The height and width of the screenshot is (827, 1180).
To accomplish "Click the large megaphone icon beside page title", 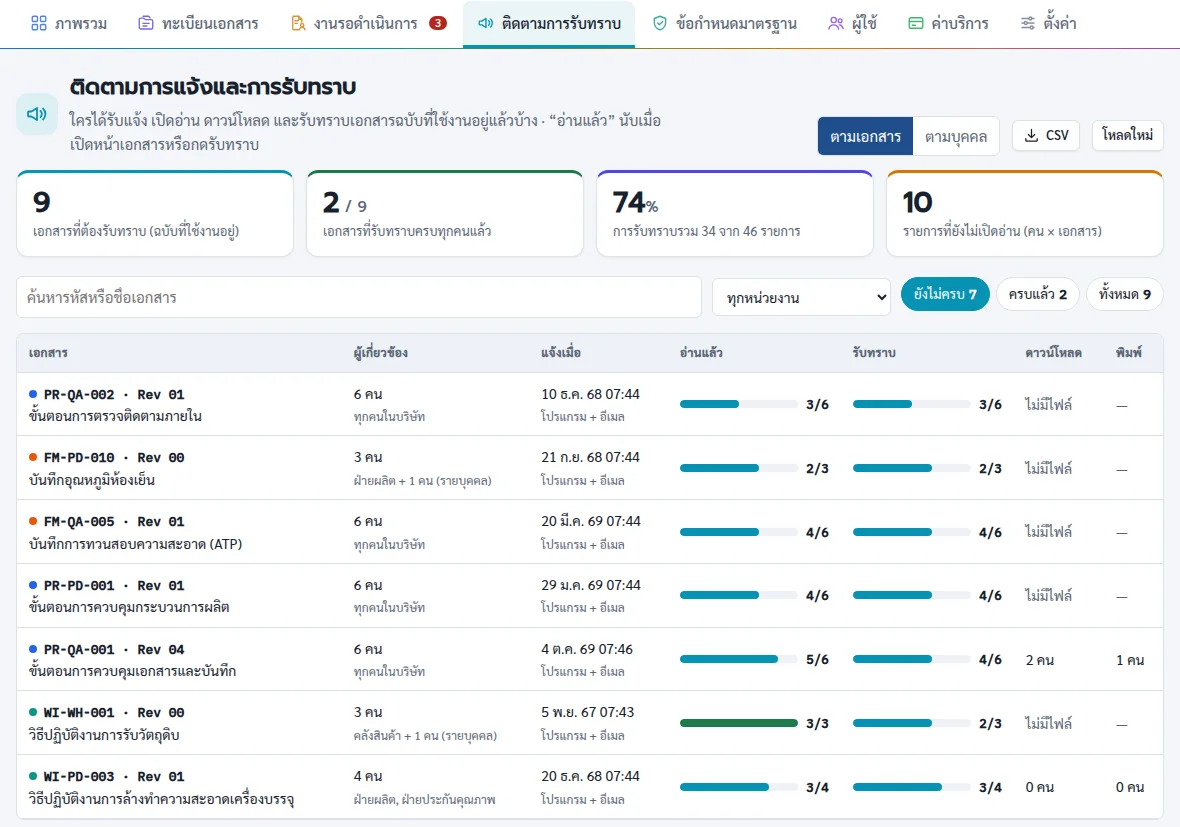I will pyautogui.click(x=37, y=114).
